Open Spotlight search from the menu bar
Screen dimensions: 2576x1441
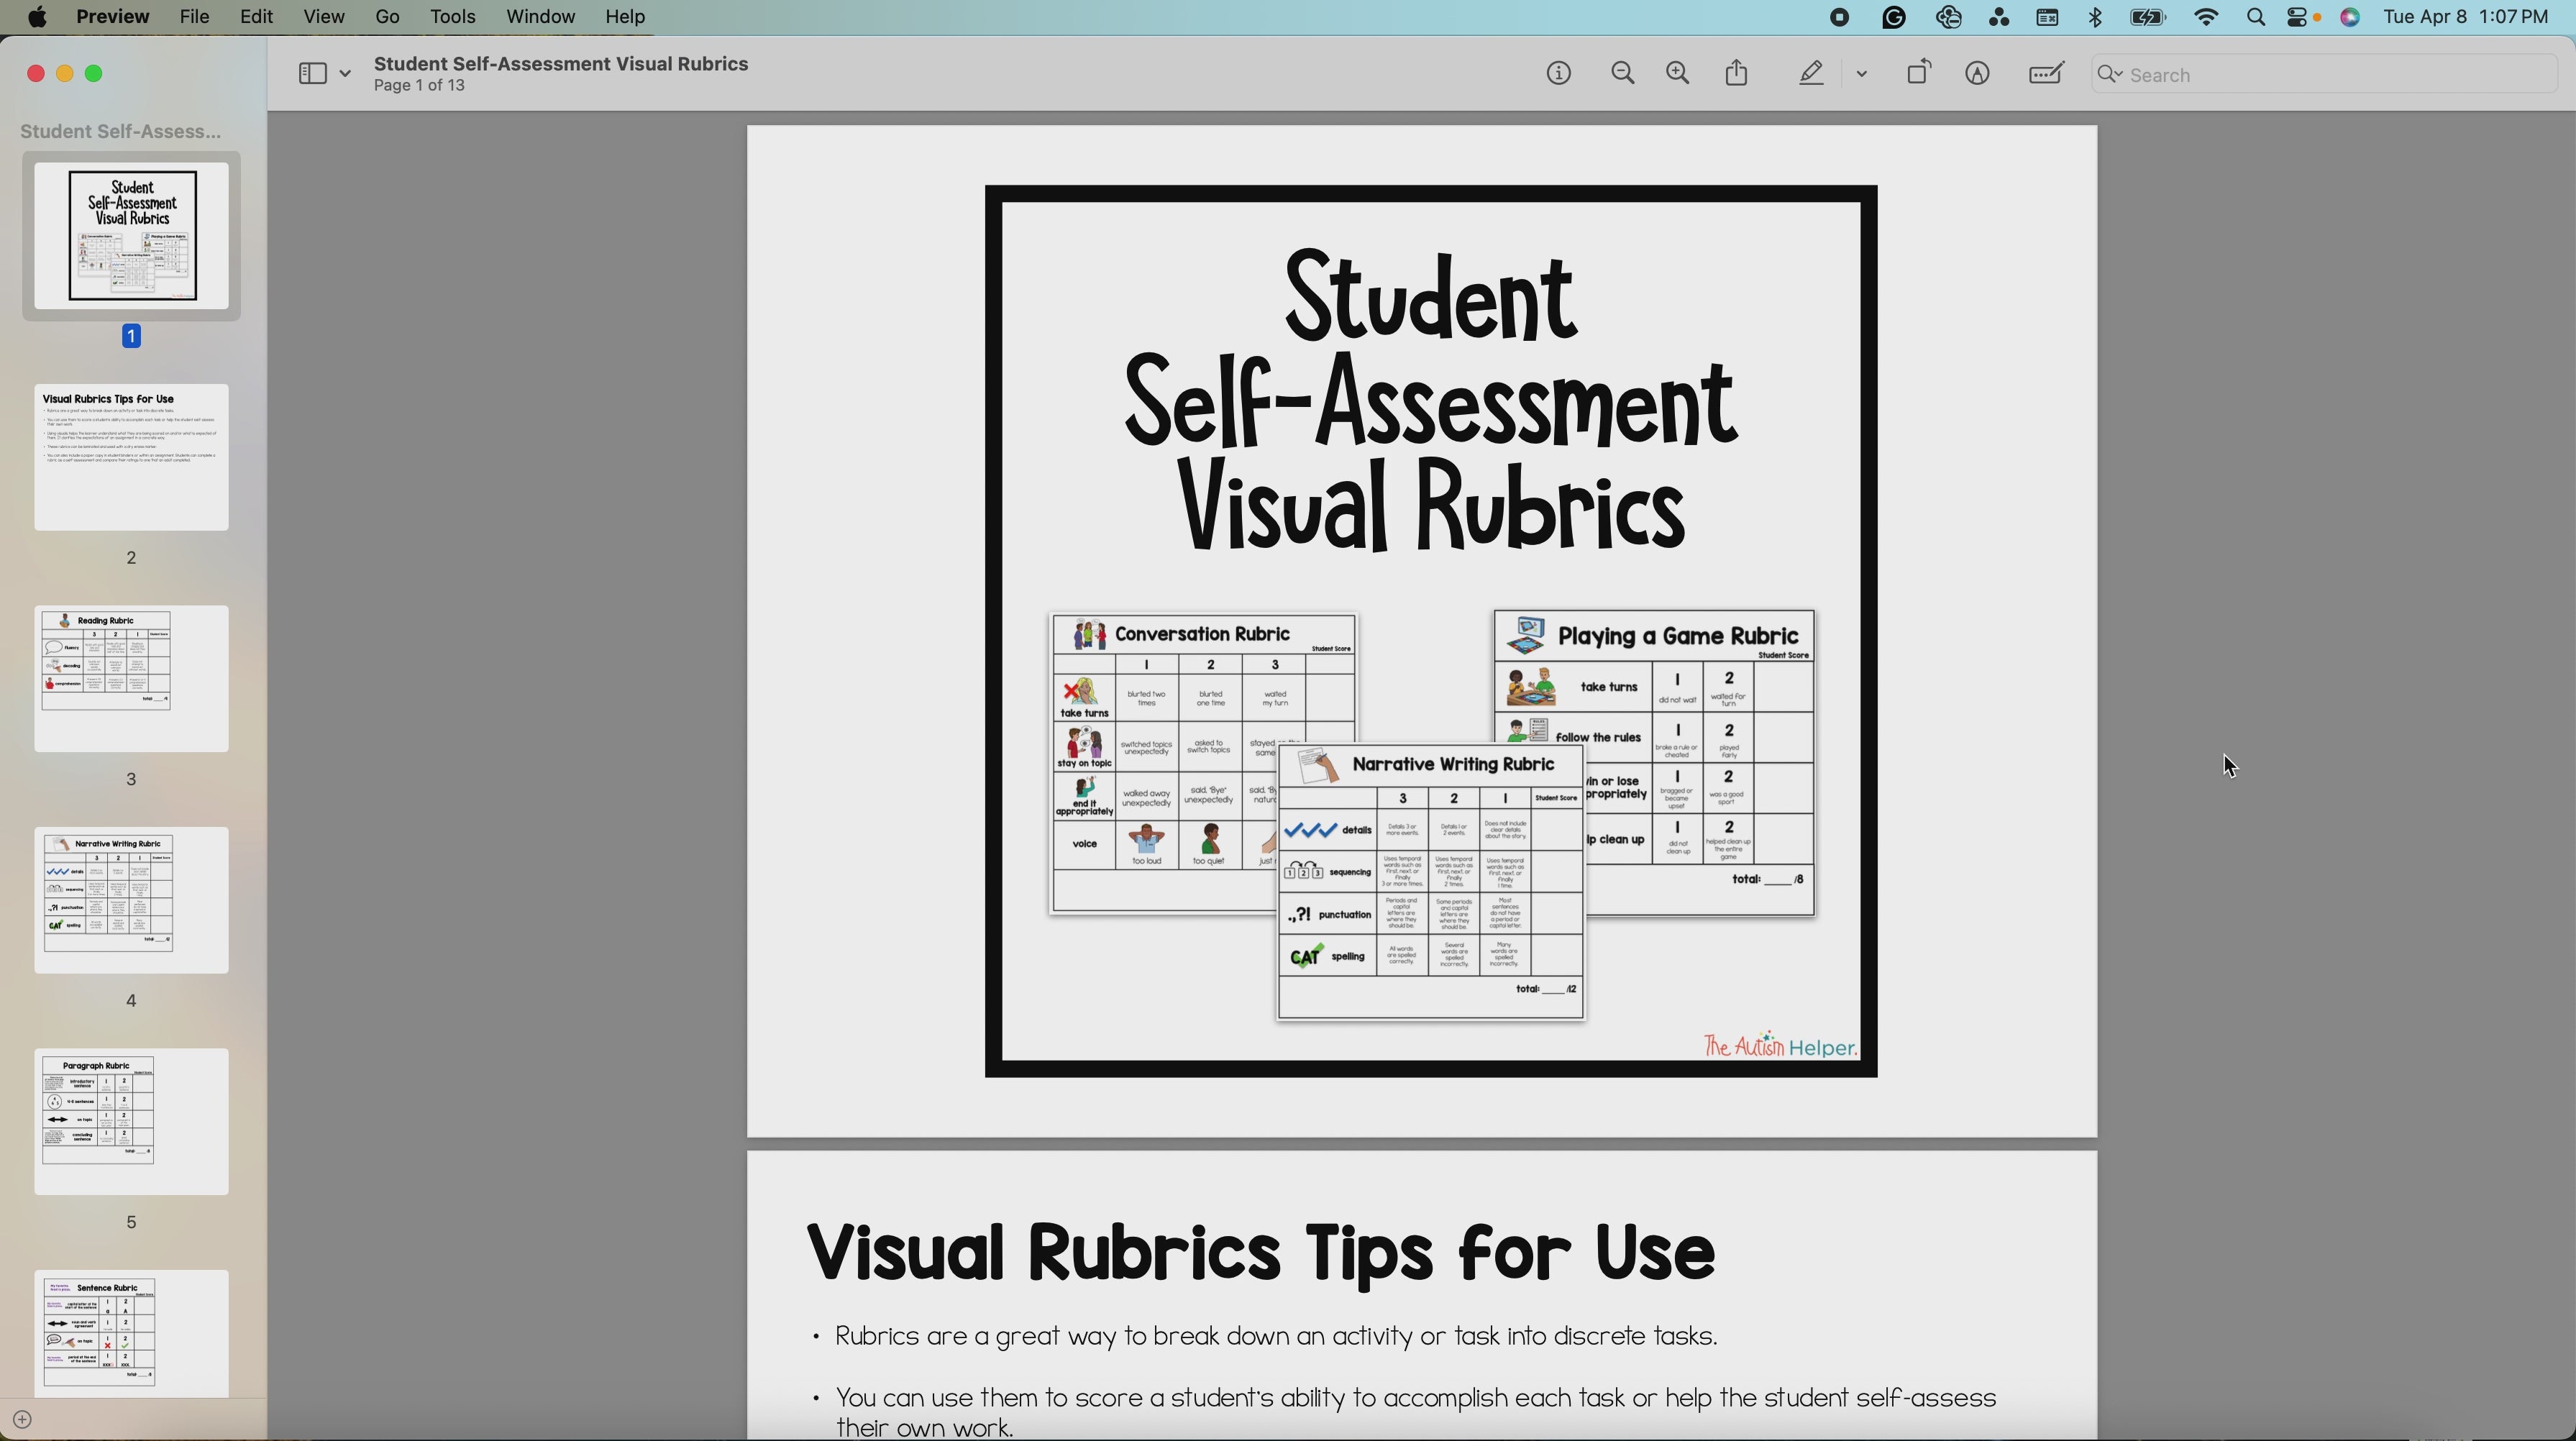(2255, 17)
